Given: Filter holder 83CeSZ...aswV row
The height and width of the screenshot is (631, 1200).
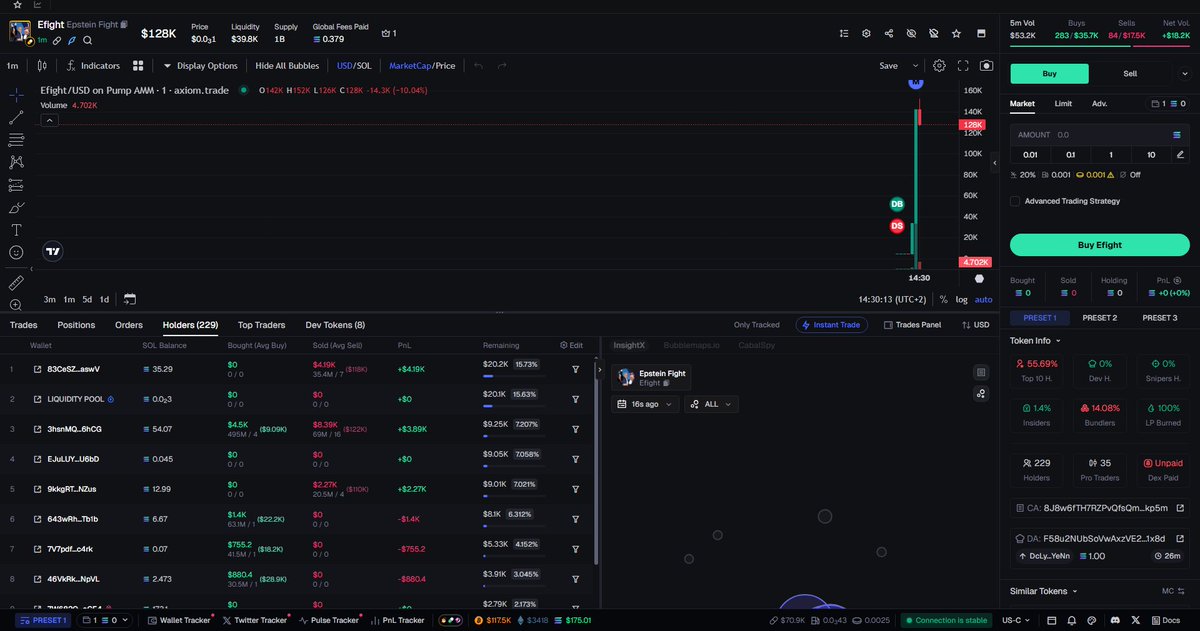Looking at the screenshot, I should coord(576,369).
